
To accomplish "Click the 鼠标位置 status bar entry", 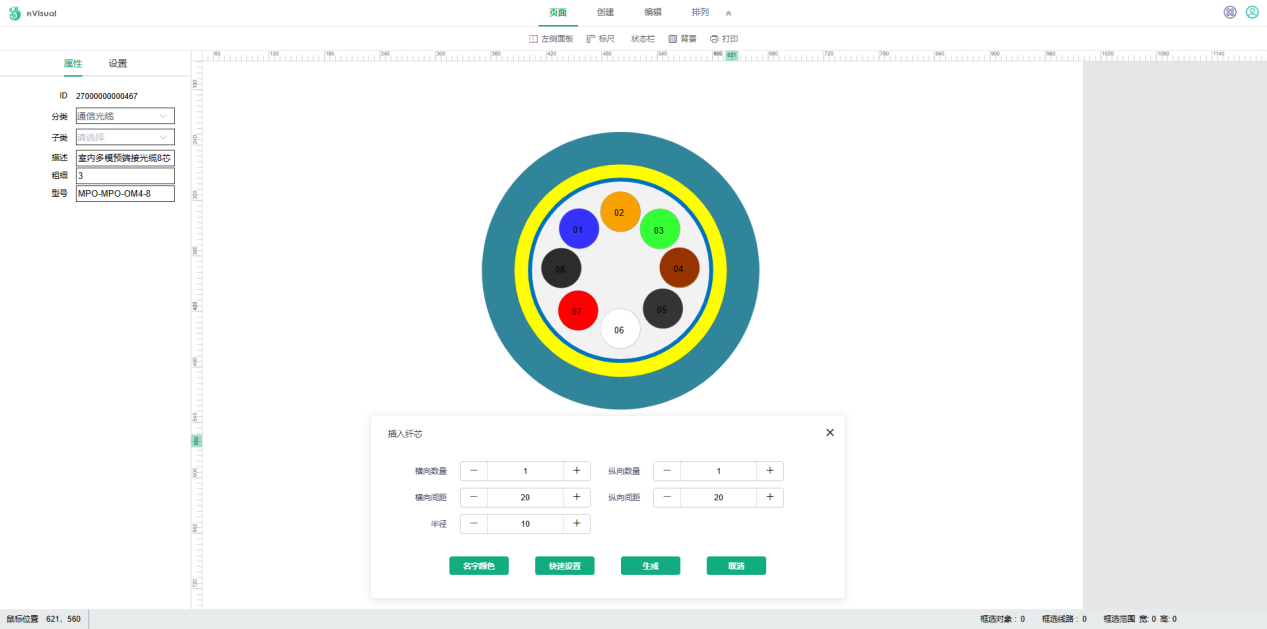I will [x=44, y=619].
